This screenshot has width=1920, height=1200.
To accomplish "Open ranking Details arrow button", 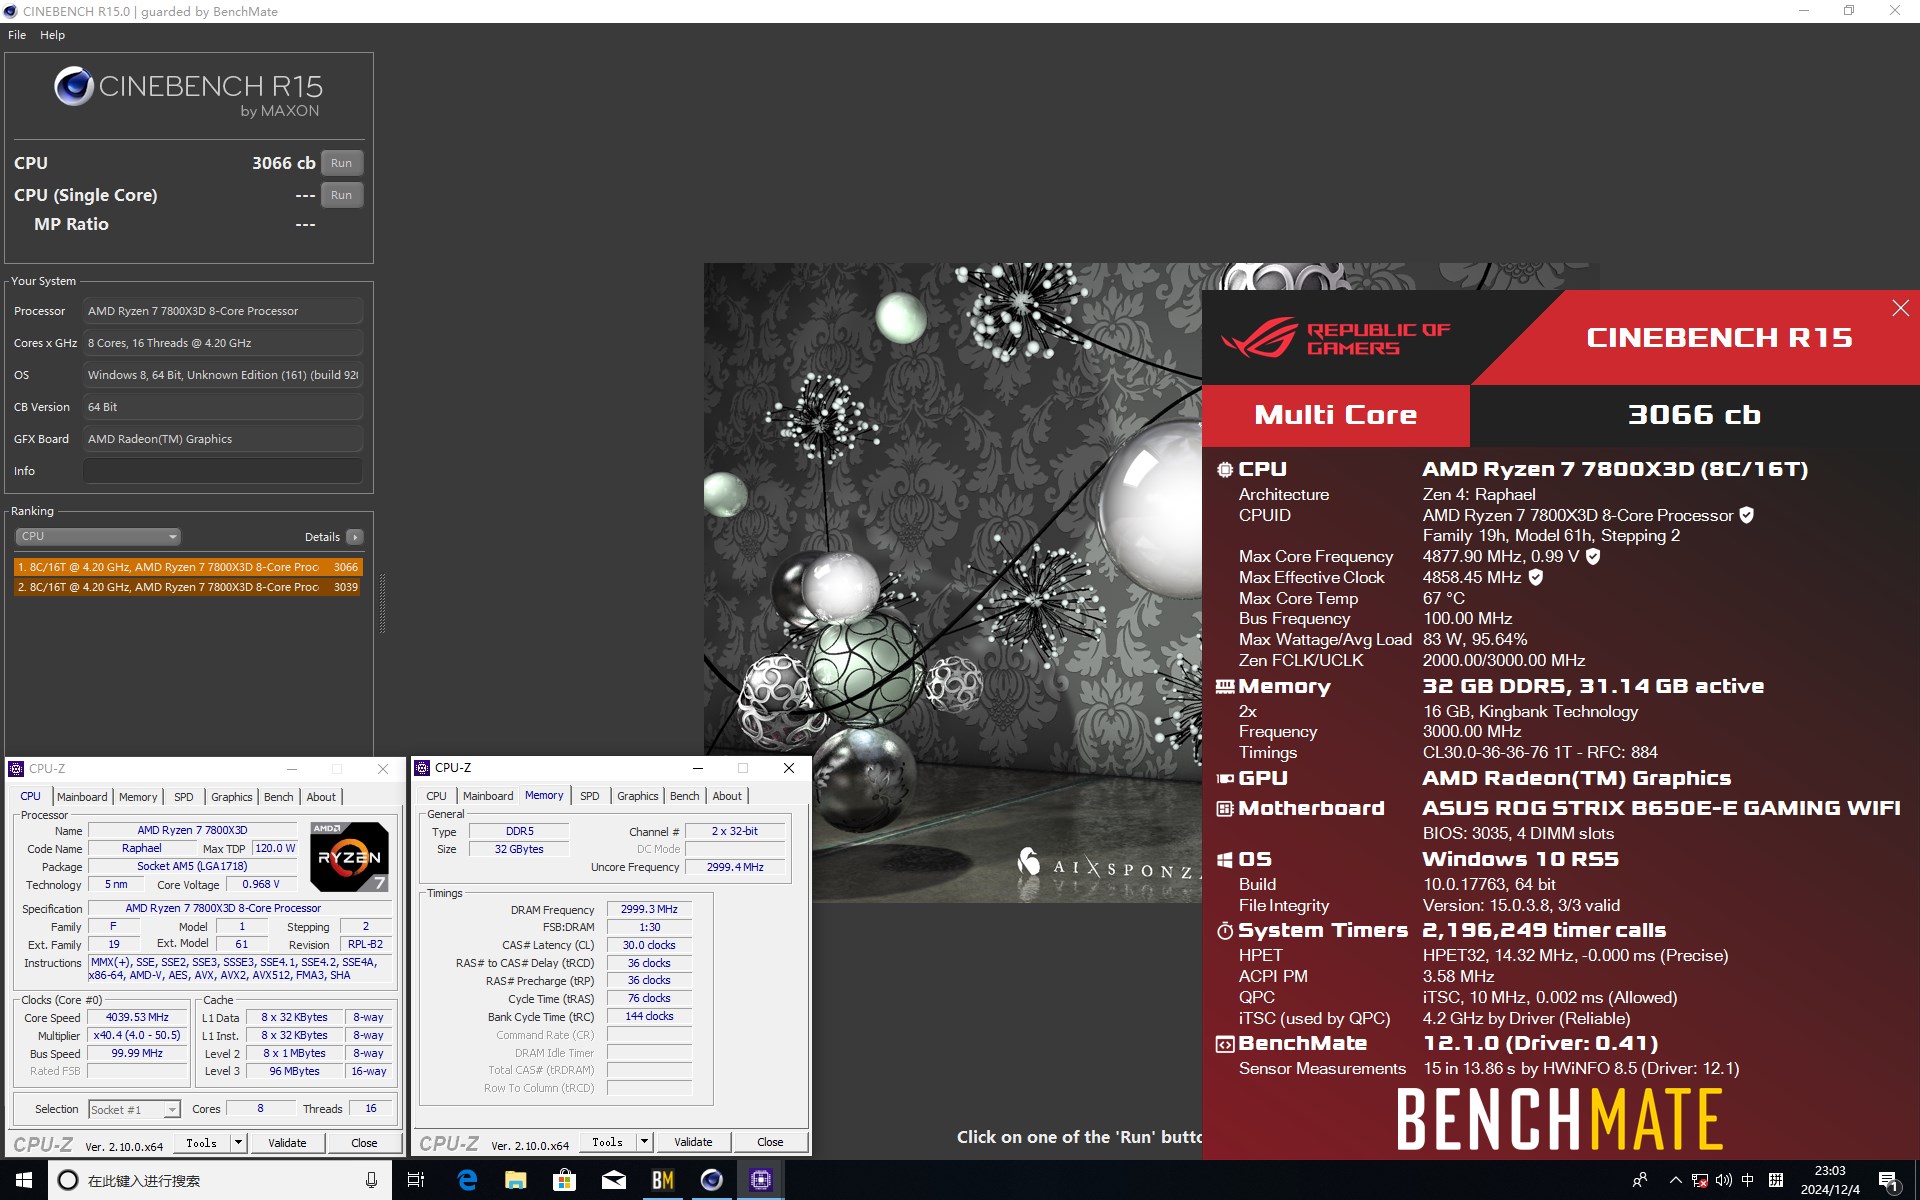I will click(354, 537).
